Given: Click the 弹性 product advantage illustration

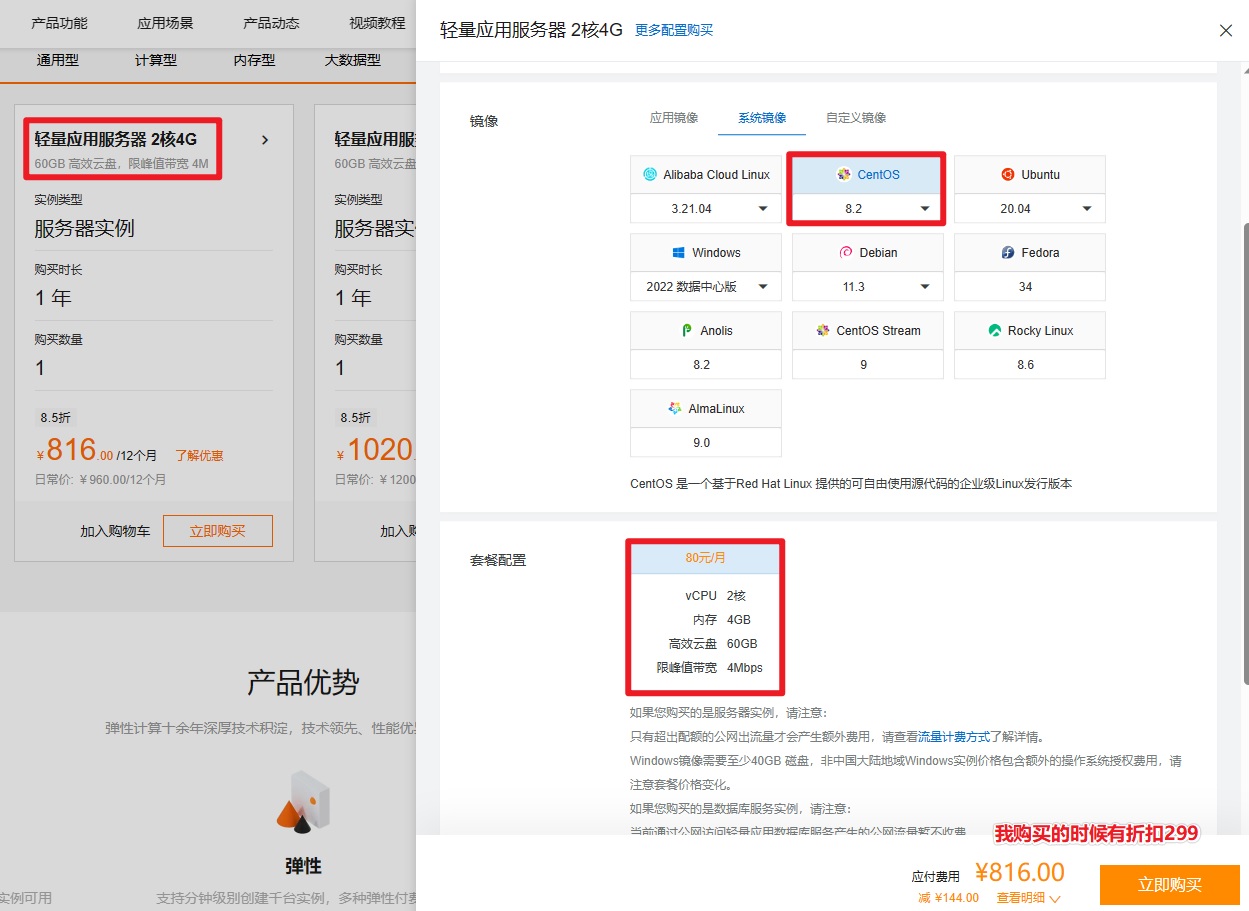Looking at the screenshot, I should 303,801.
